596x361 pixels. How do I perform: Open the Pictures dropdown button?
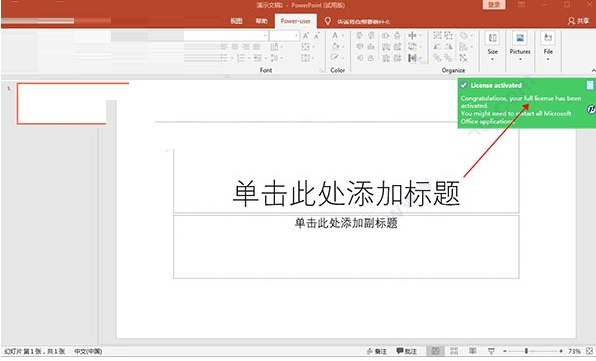(x=520, y=46)
